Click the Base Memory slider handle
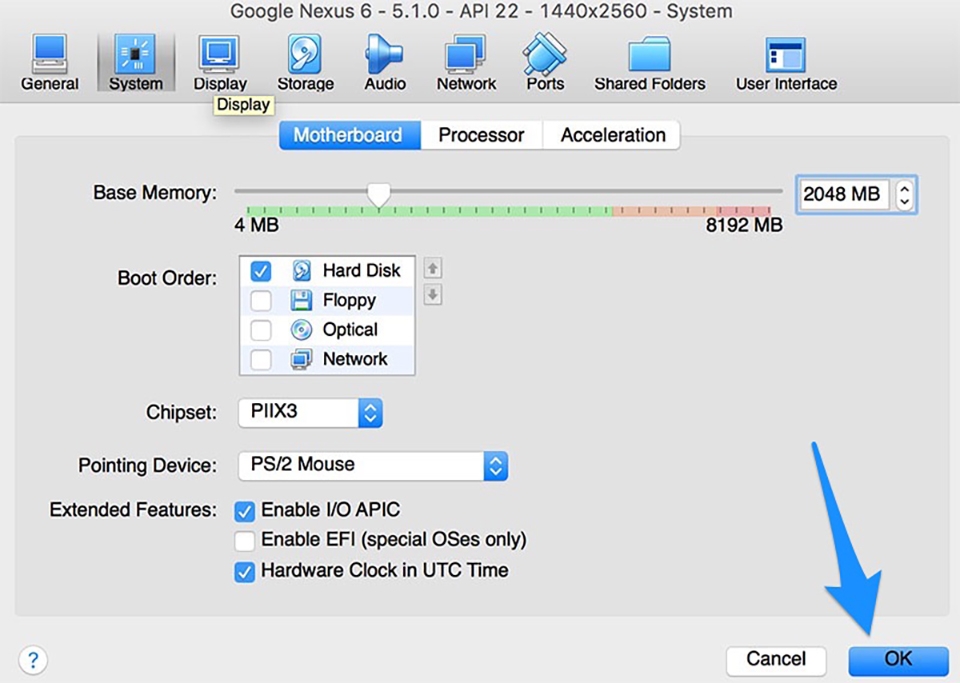960x683 pixels. pos(379,195)
